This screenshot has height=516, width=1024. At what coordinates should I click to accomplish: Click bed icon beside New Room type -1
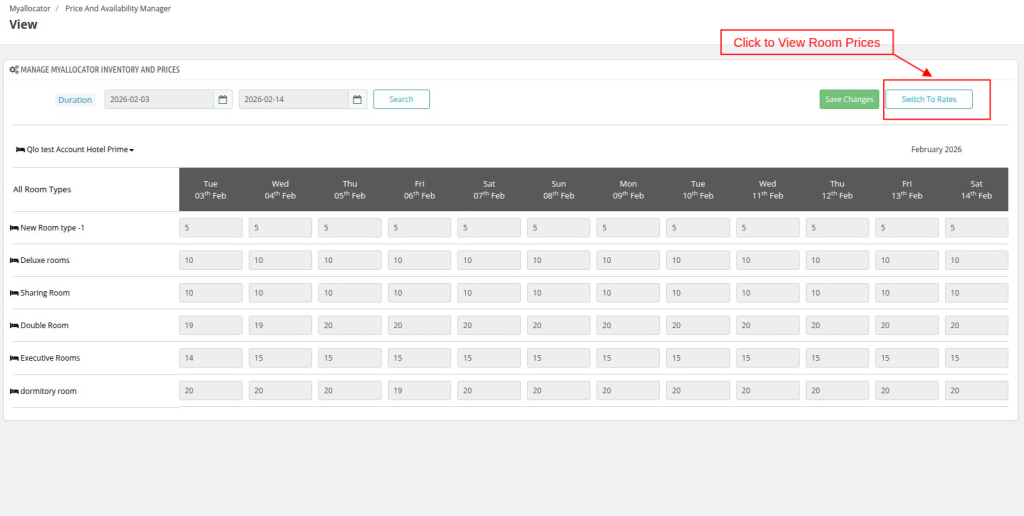click(x=14, y=228)
